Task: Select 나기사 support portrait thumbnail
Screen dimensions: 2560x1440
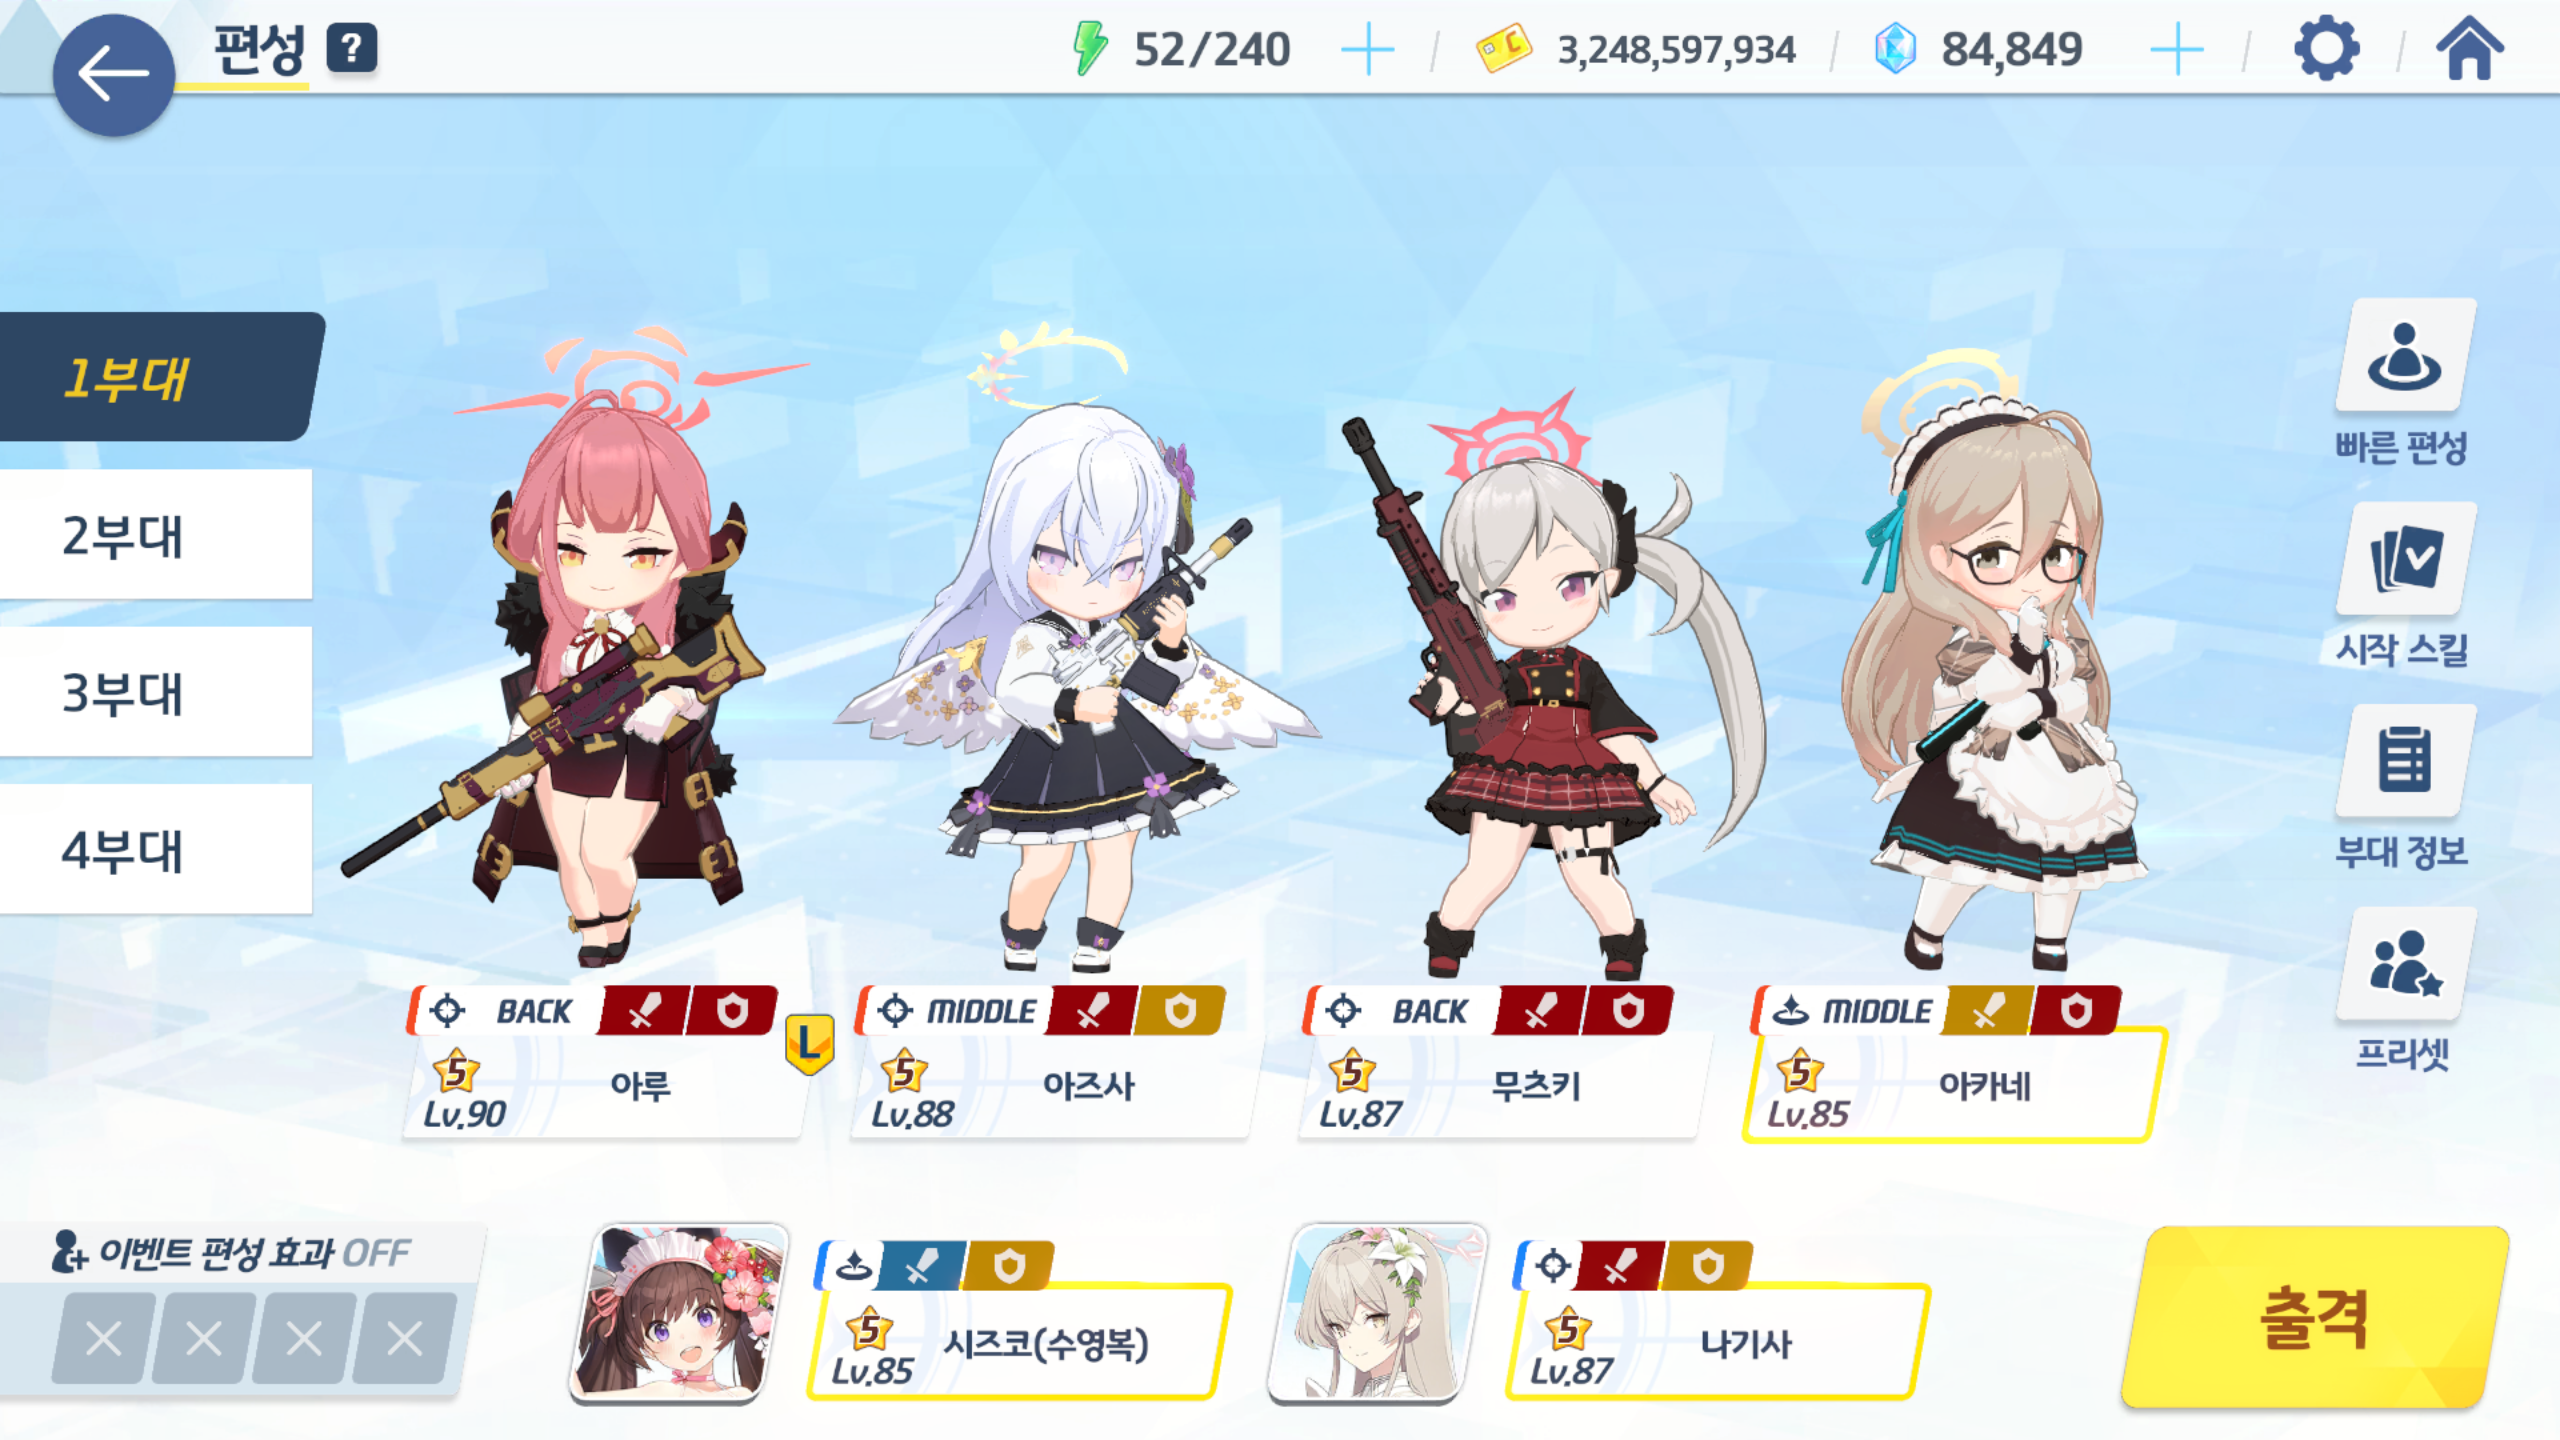Action: [x=1376, y=1312]
